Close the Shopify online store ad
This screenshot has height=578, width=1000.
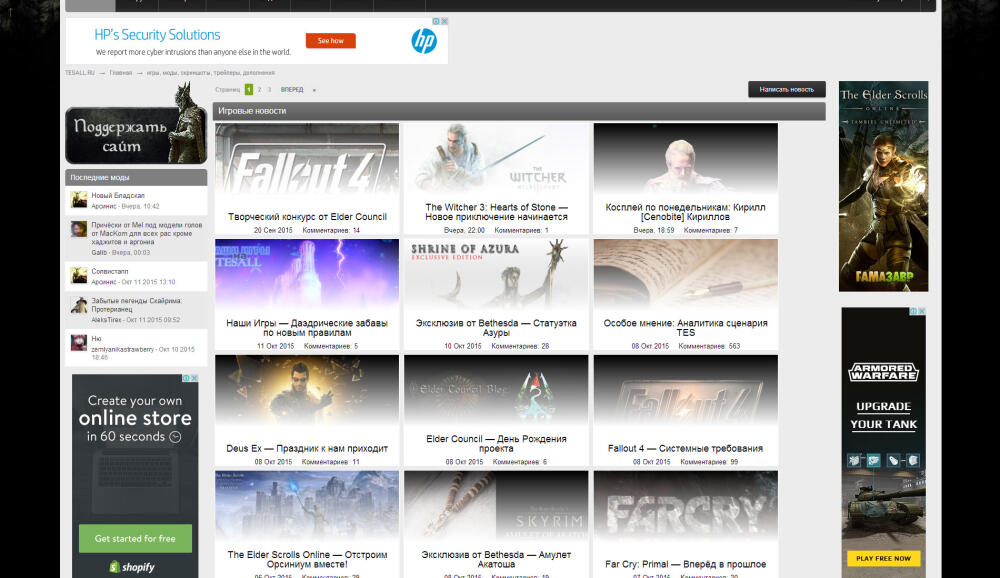coord(195,378)
